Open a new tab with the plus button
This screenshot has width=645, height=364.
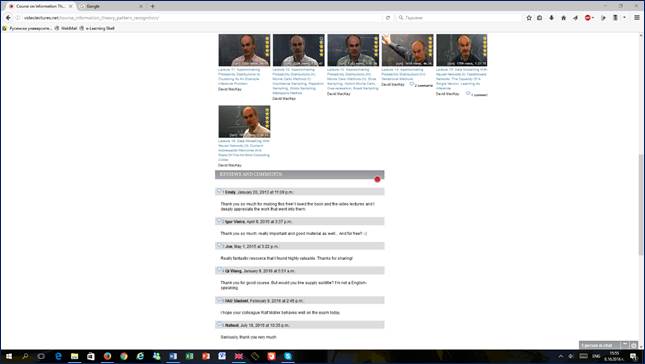[152, 6]
